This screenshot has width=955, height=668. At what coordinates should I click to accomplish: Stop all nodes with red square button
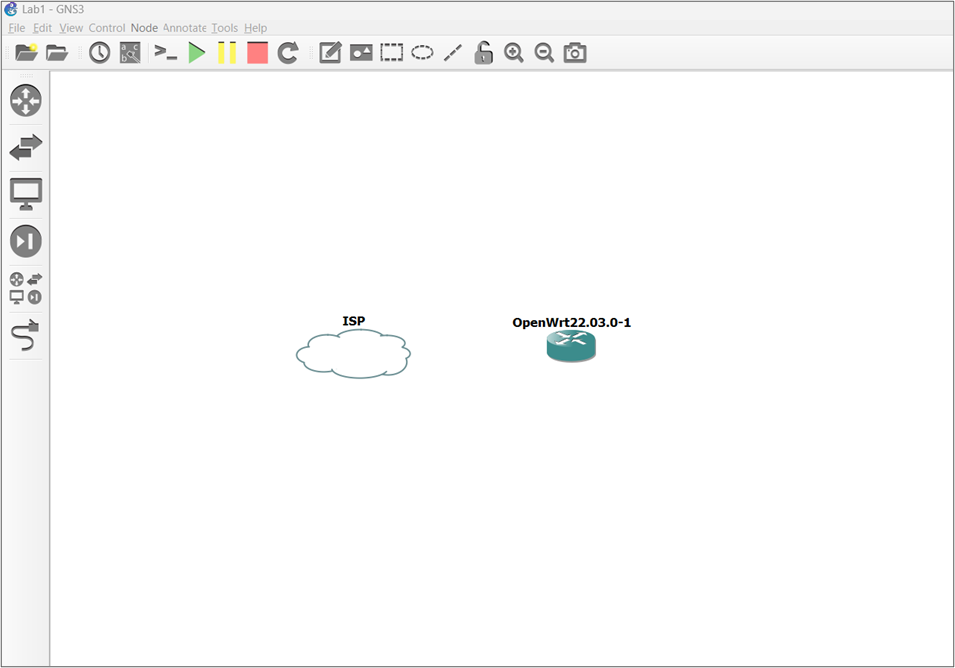point(258,53)
